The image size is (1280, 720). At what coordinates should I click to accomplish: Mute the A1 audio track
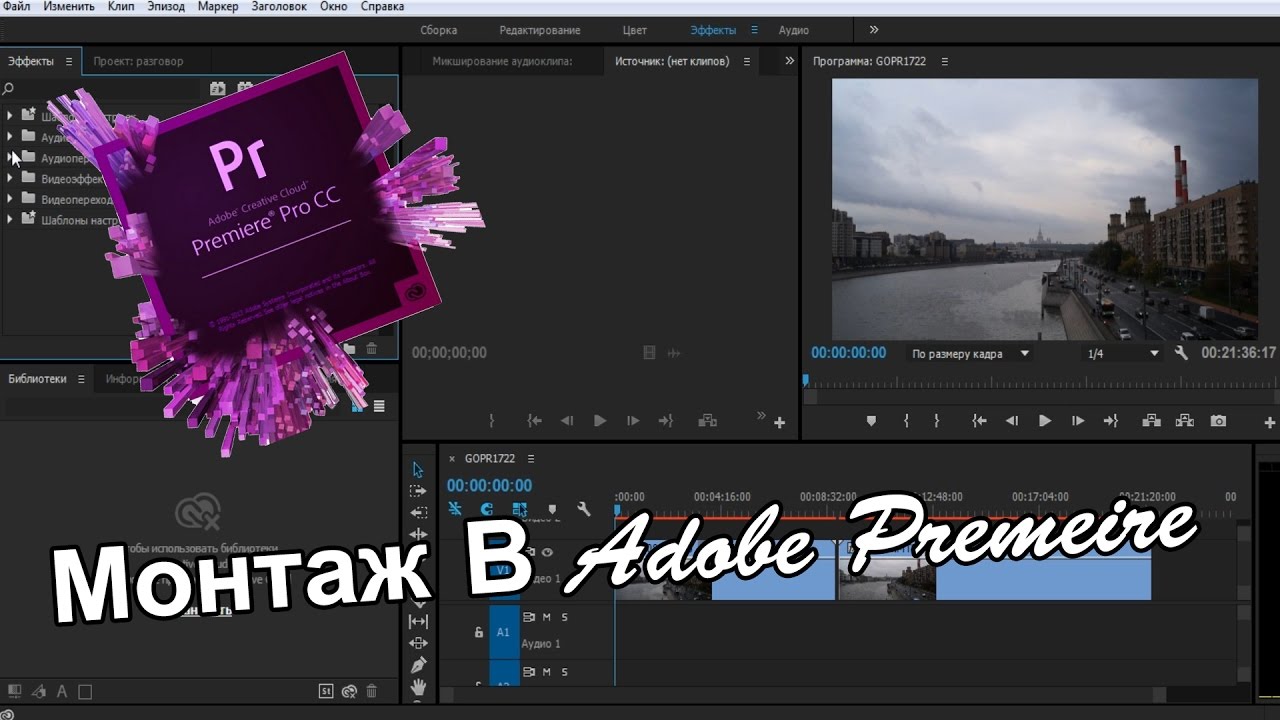(547, 617)
